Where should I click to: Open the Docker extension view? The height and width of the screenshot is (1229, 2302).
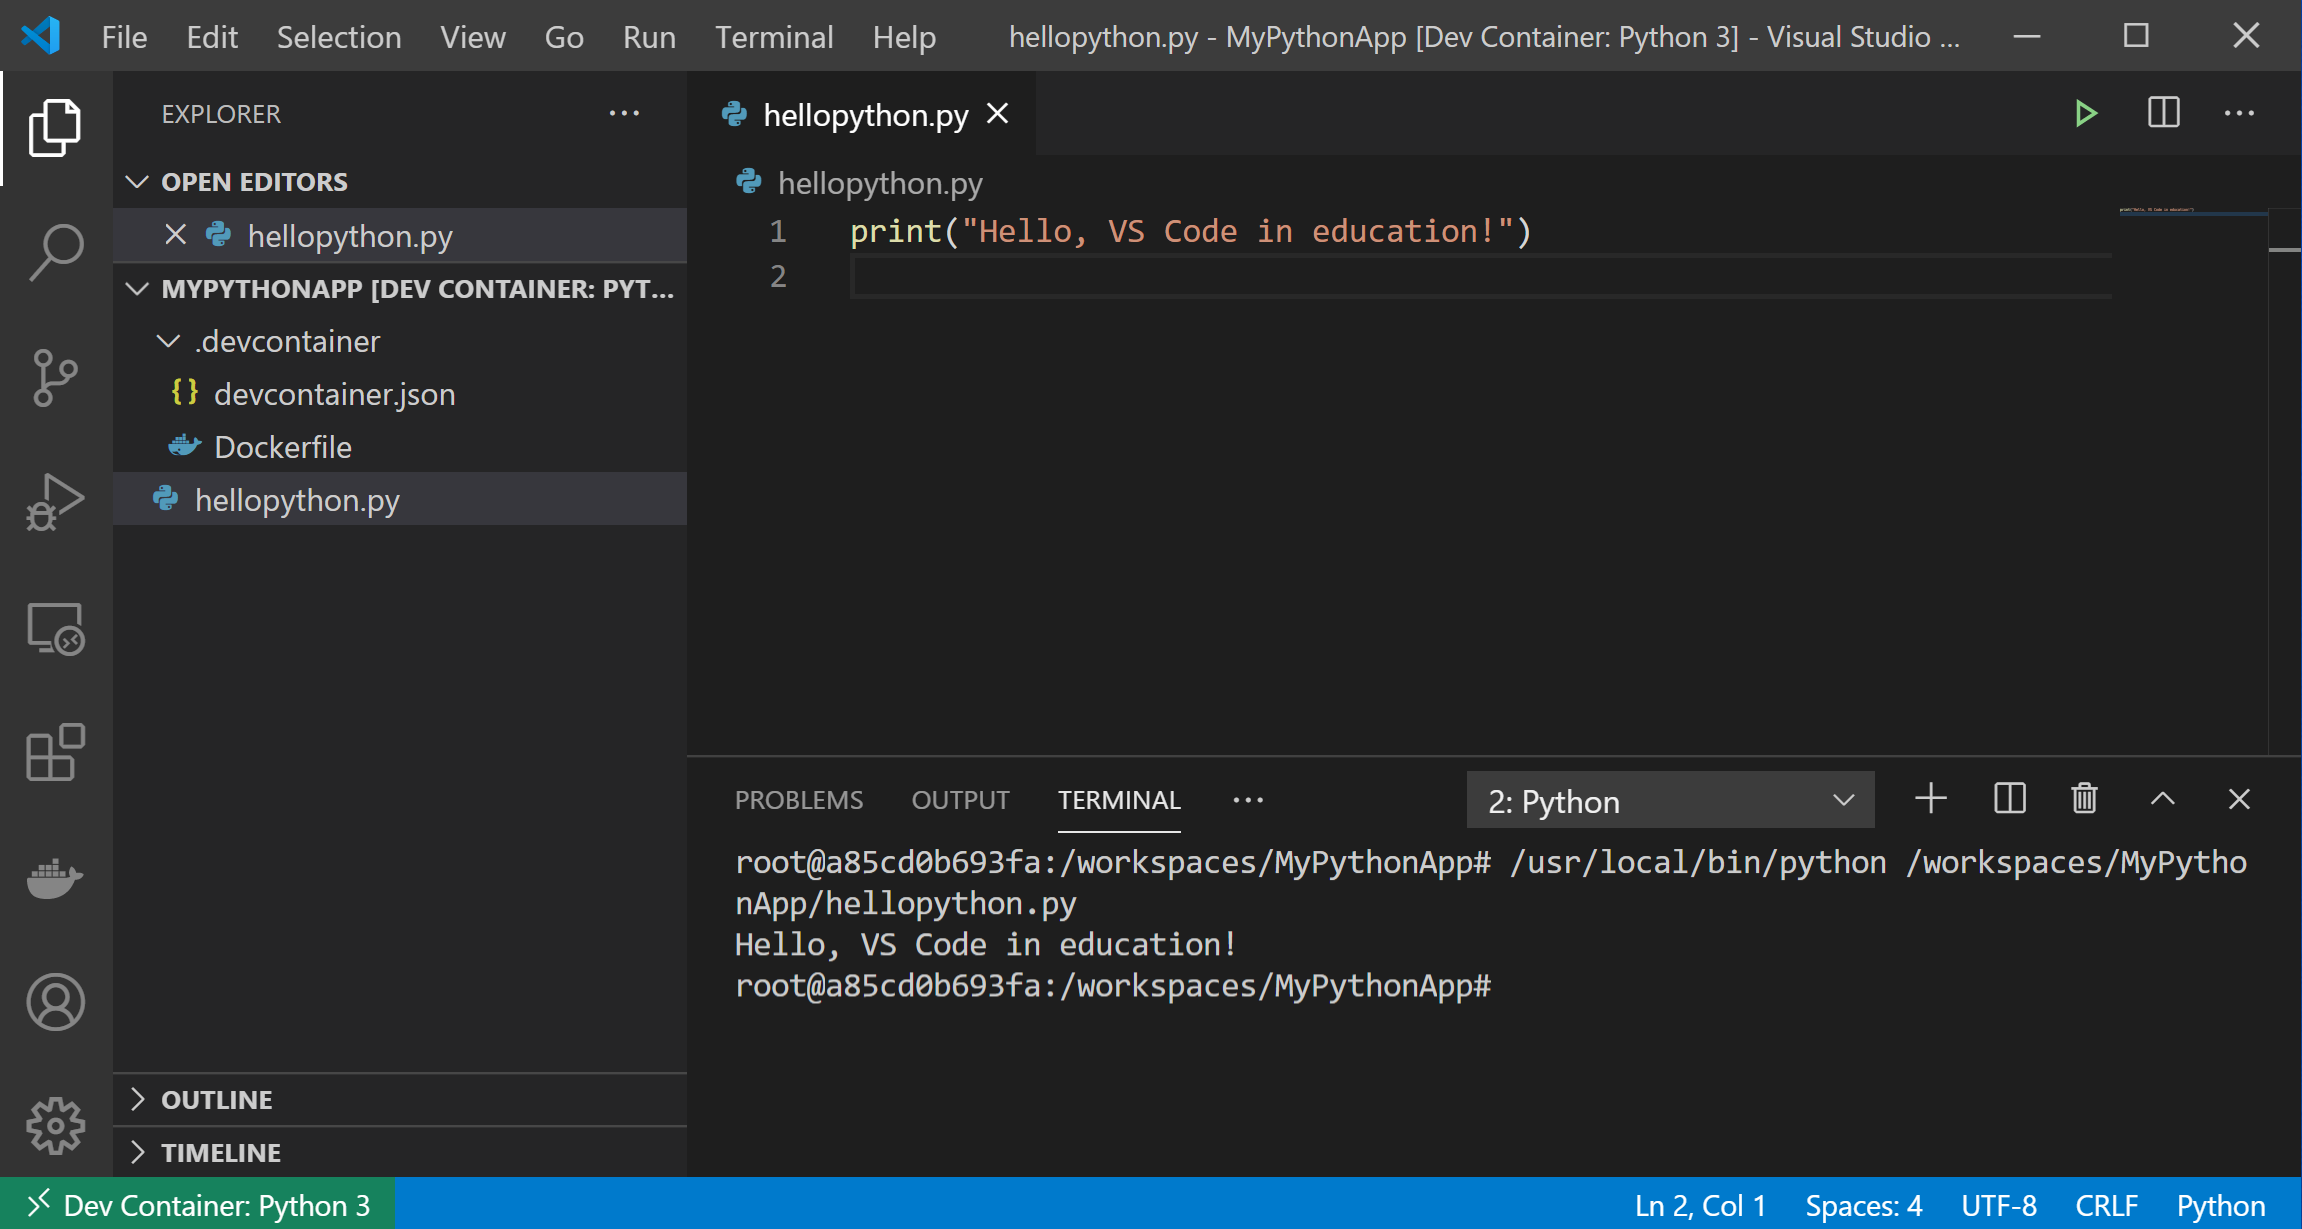(x=55, y=879)
